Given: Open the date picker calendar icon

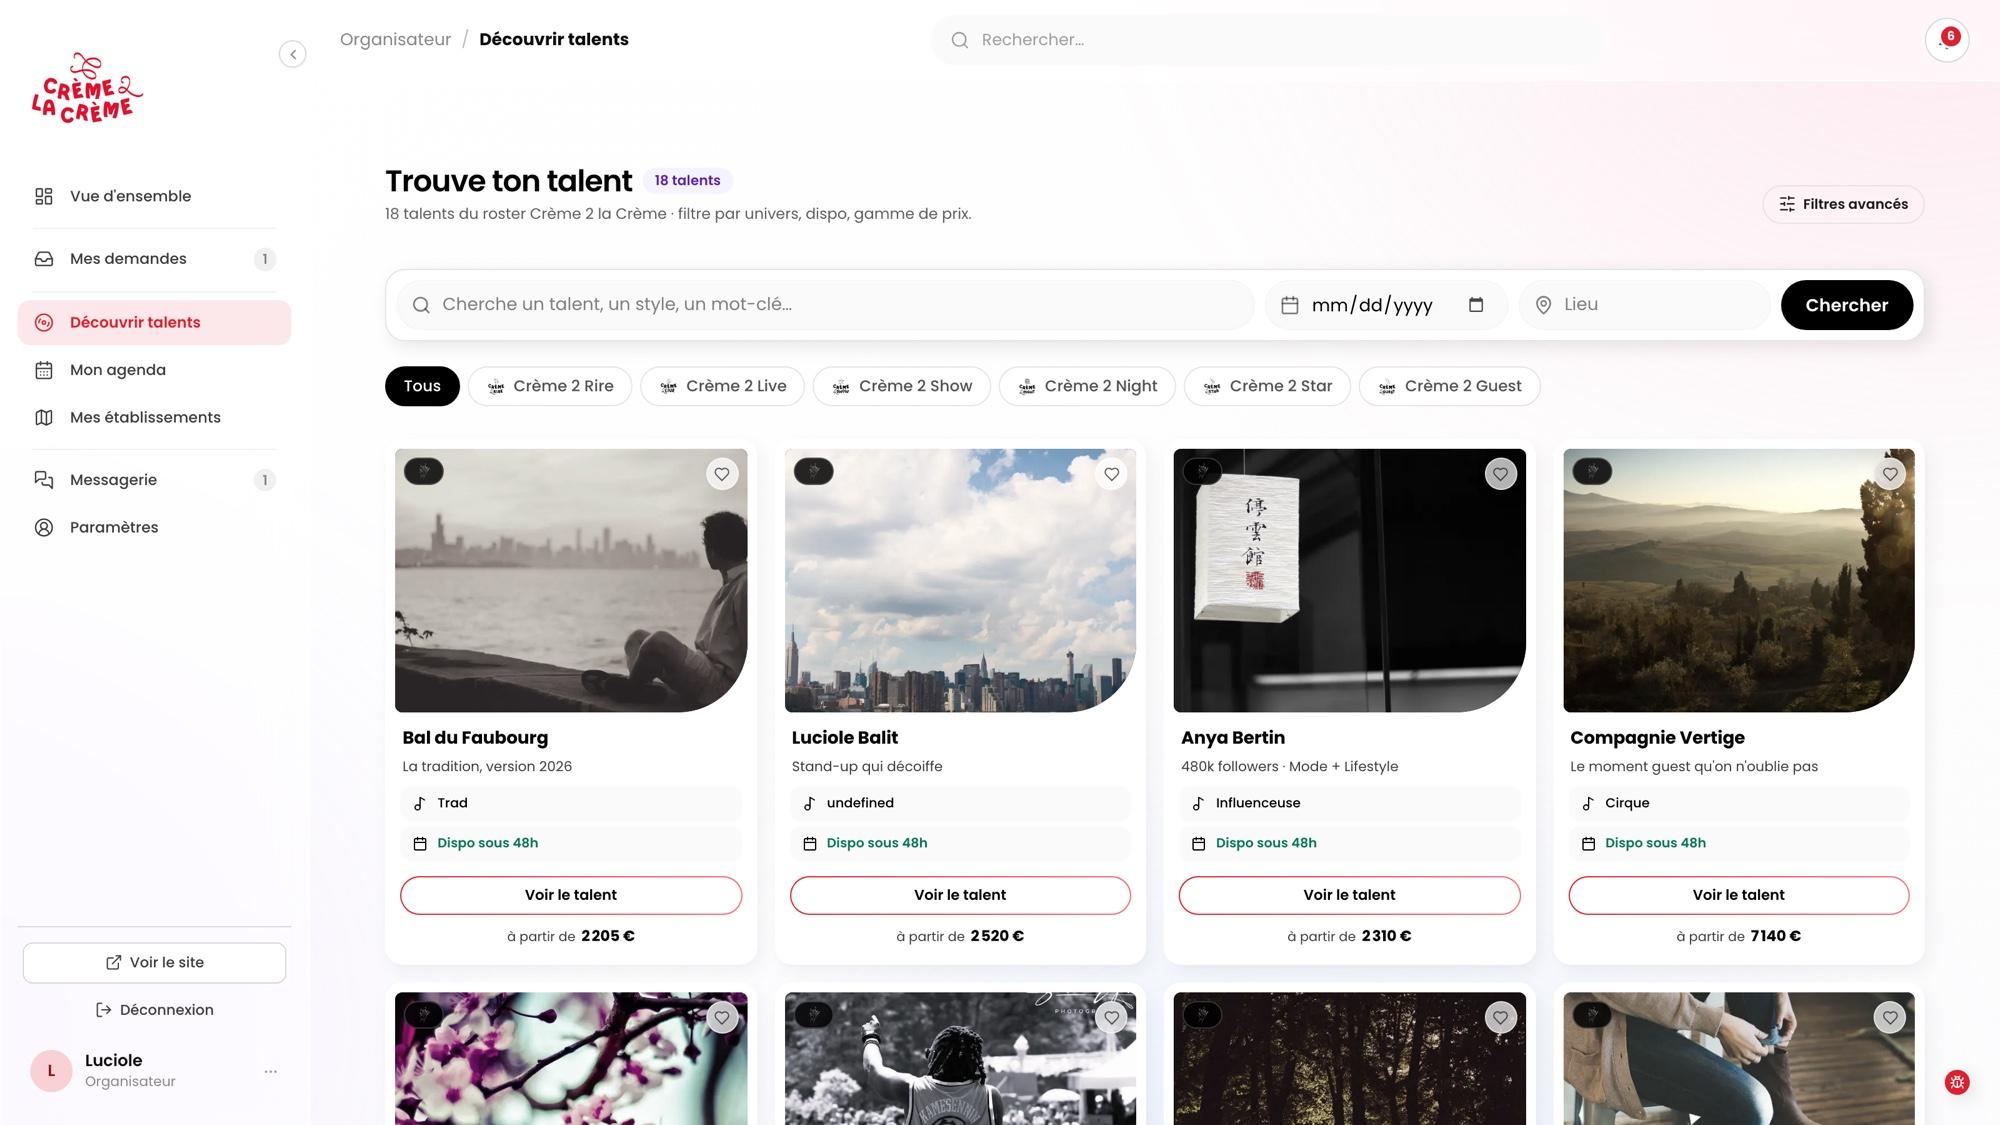Looking at the screenshot, I should [x=1476, y=305].
